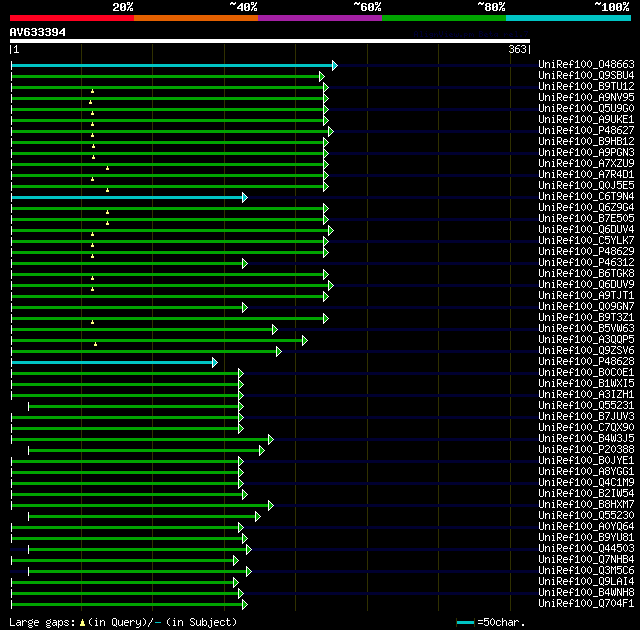This screenshot has width=640, height=630.
Task: Click the UniRef100_B6TGK8 sequence name
Action: point(586,273)
